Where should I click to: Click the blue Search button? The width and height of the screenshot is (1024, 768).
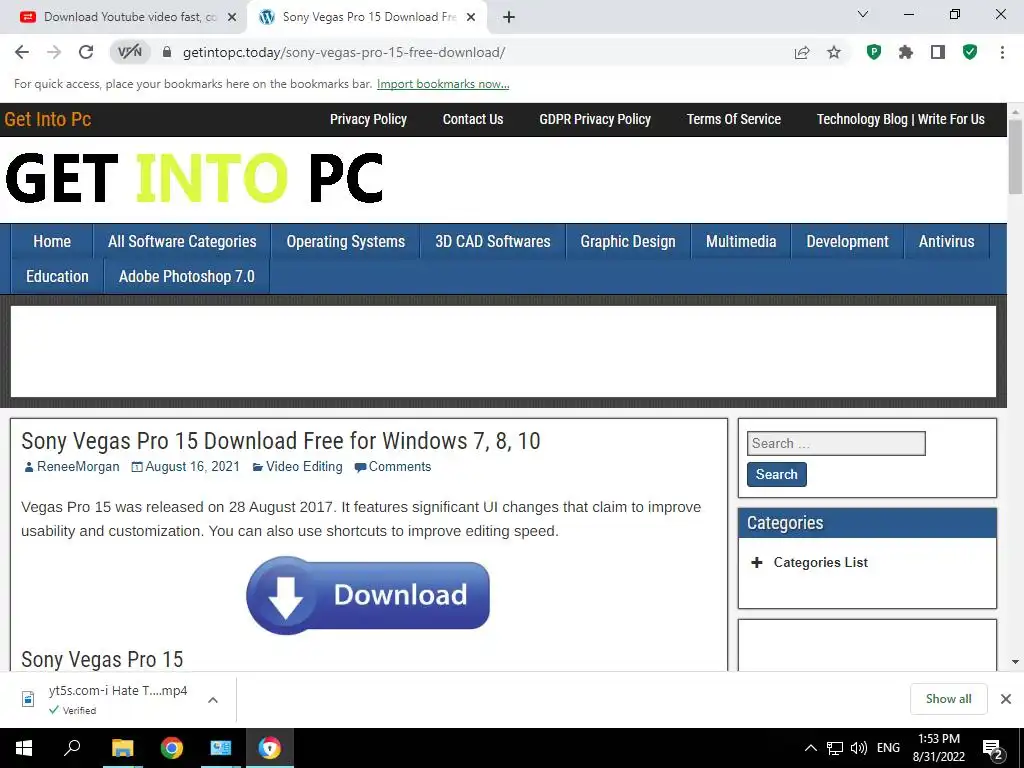(x=776, y=475)
